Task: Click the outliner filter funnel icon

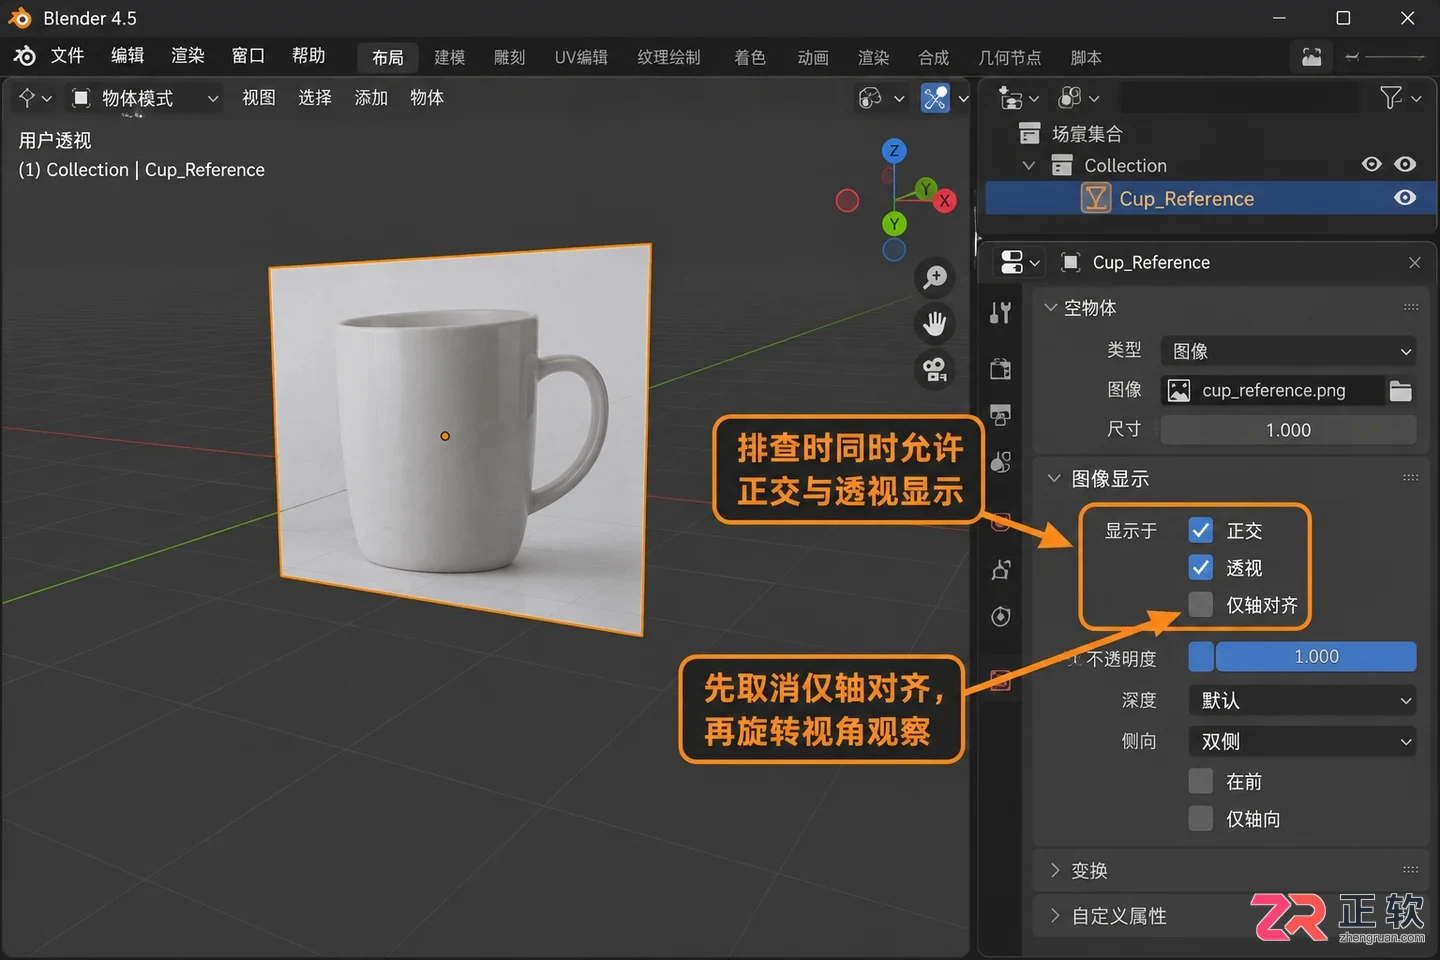Action: click(x=1391, y=97)
